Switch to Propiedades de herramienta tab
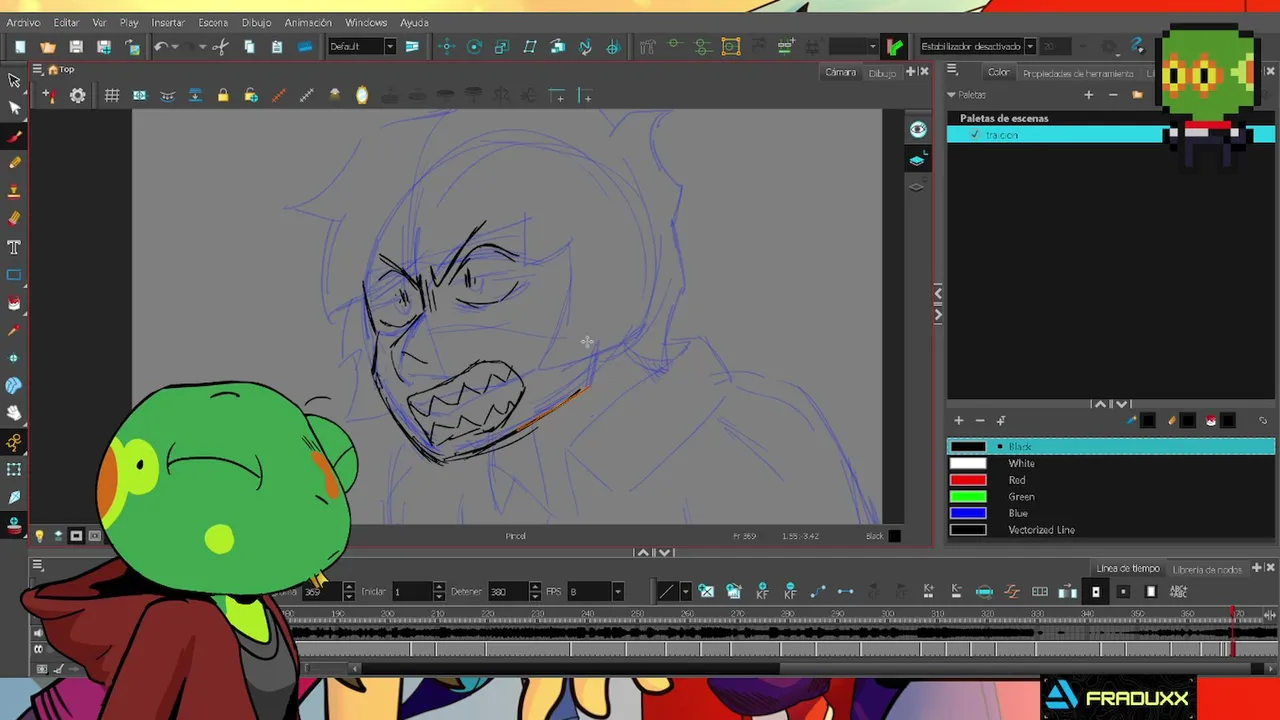Viewport: 1280px width, 720px height. pos(1078,73)
